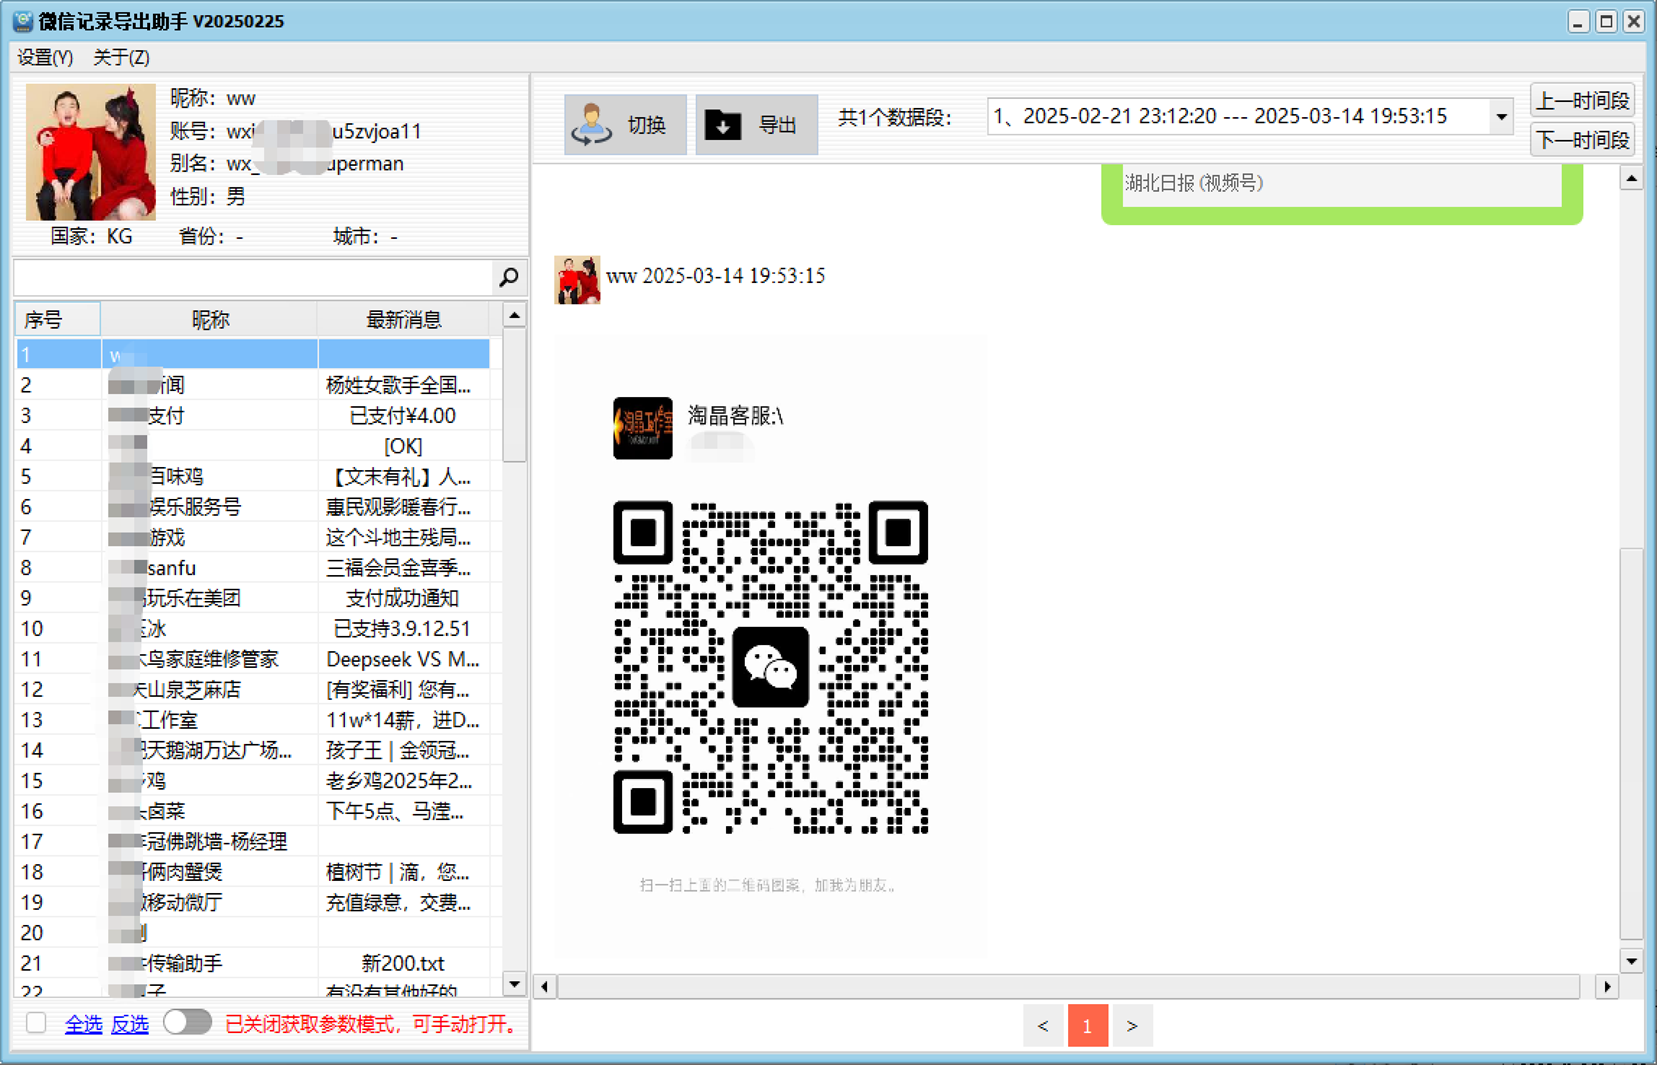Click the contact list scroll-down arrow

point(514,984)
